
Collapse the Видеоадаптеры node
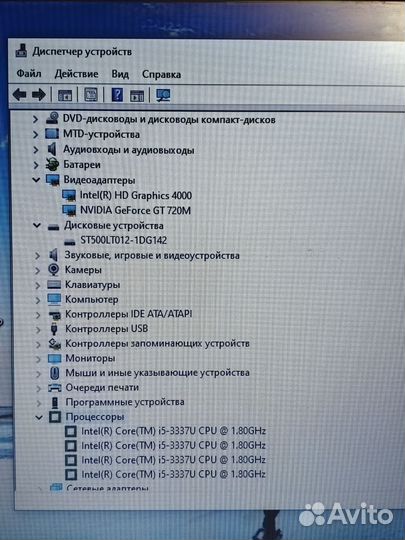(x=36, y=179)
